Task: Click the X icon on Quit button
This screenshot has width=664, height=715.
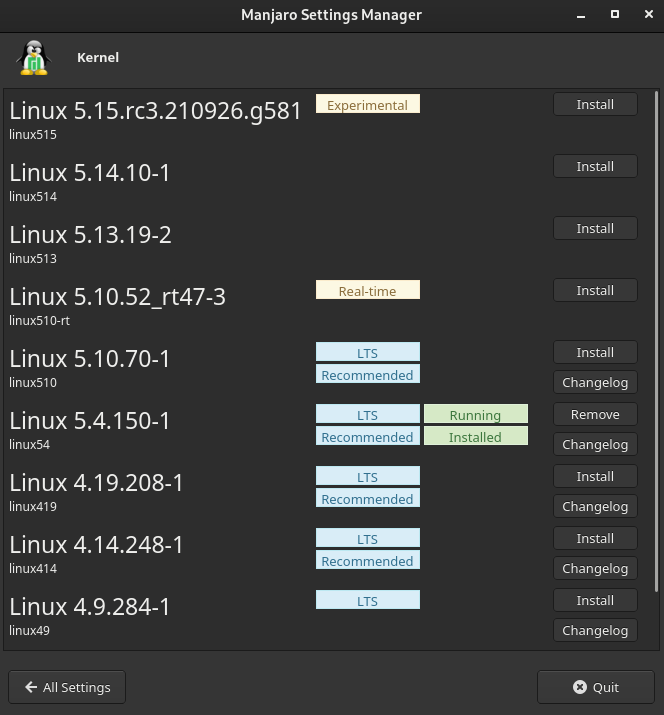Action: (x=580, y=687)
